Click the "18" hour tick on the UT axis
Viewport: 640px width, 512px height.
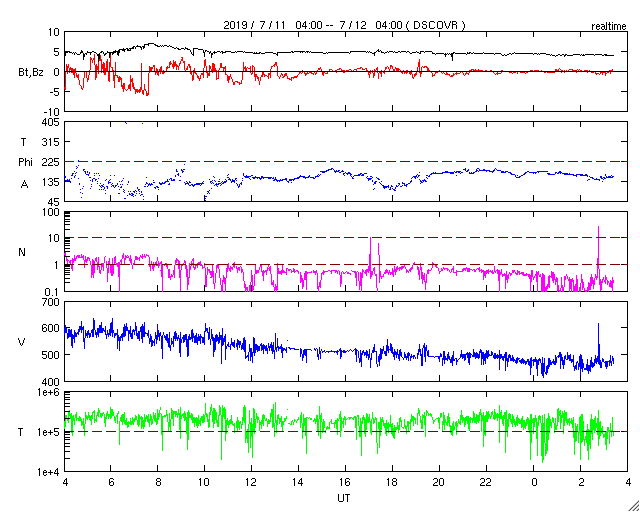[x=392, y=482]
